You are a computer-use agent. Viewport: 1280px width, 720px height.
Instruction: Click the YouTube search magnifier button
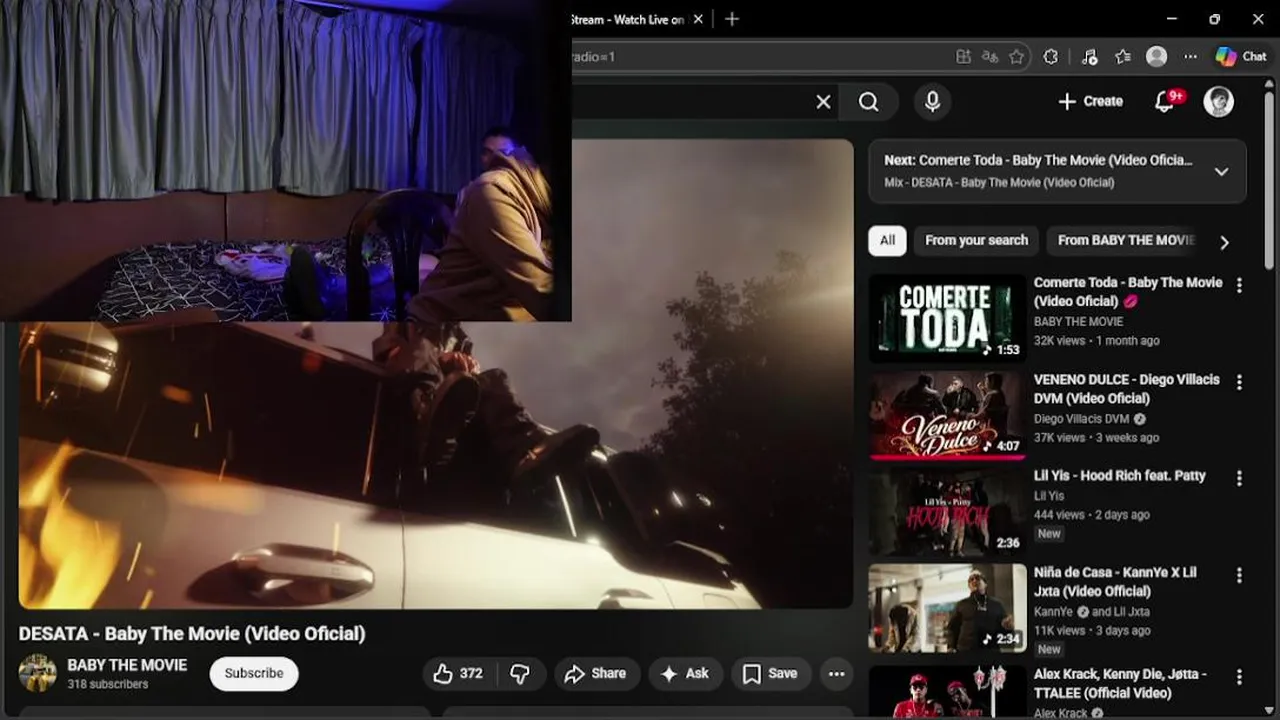coord(869,102)
